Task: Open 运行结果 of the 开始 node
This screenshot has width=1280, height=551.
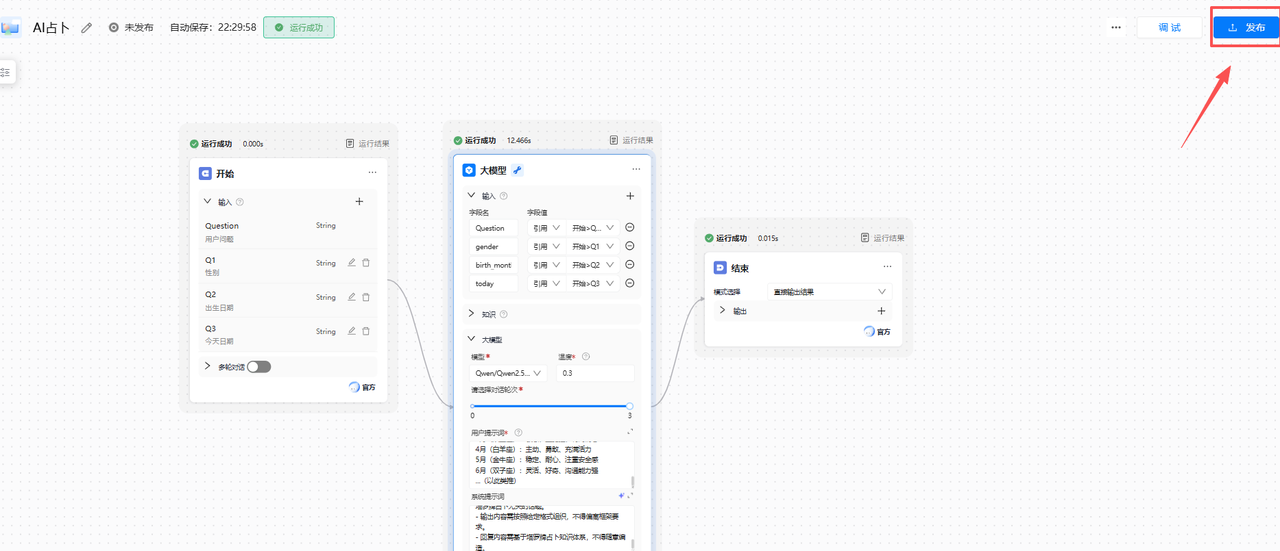Action: click(x=367, y=143)
